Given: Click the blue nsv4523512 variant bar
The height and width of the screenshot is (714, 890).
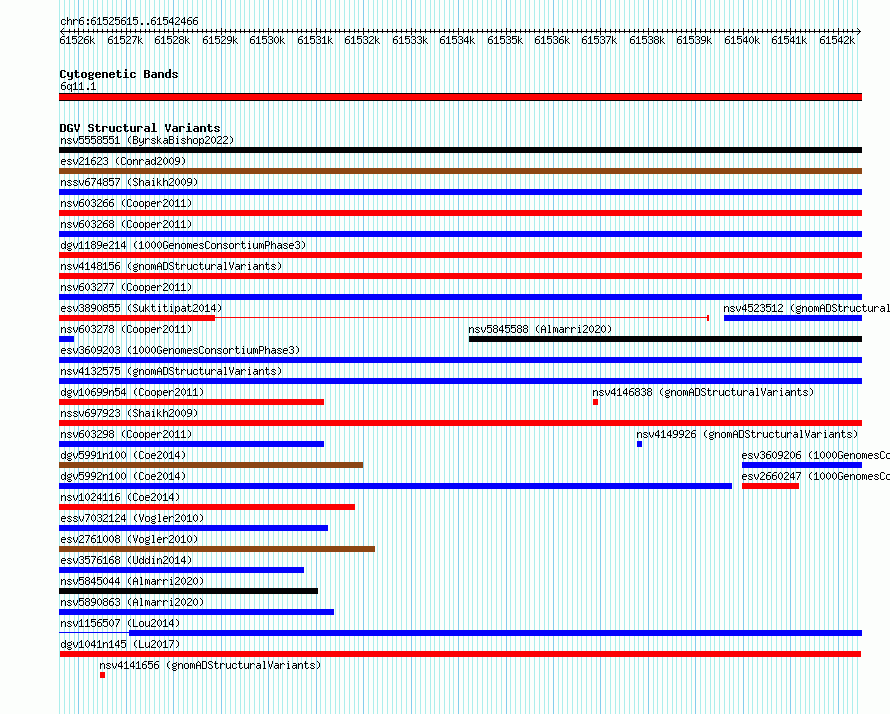Looking at the screenshot, I should point(793,318).
